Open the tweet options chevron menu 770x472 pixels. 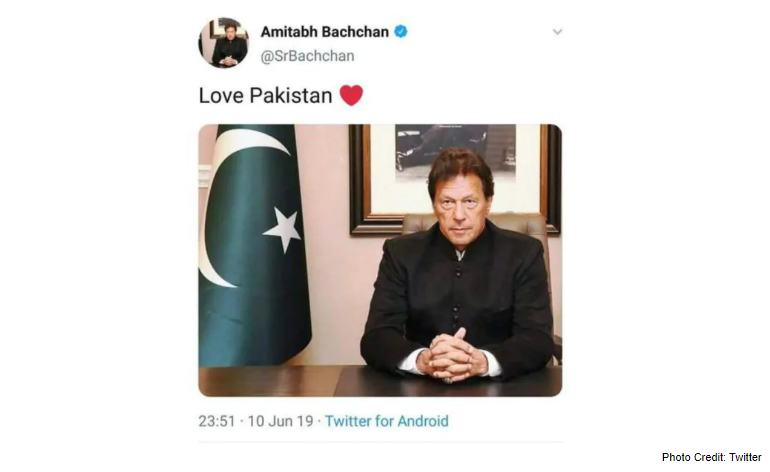[557, 32]
